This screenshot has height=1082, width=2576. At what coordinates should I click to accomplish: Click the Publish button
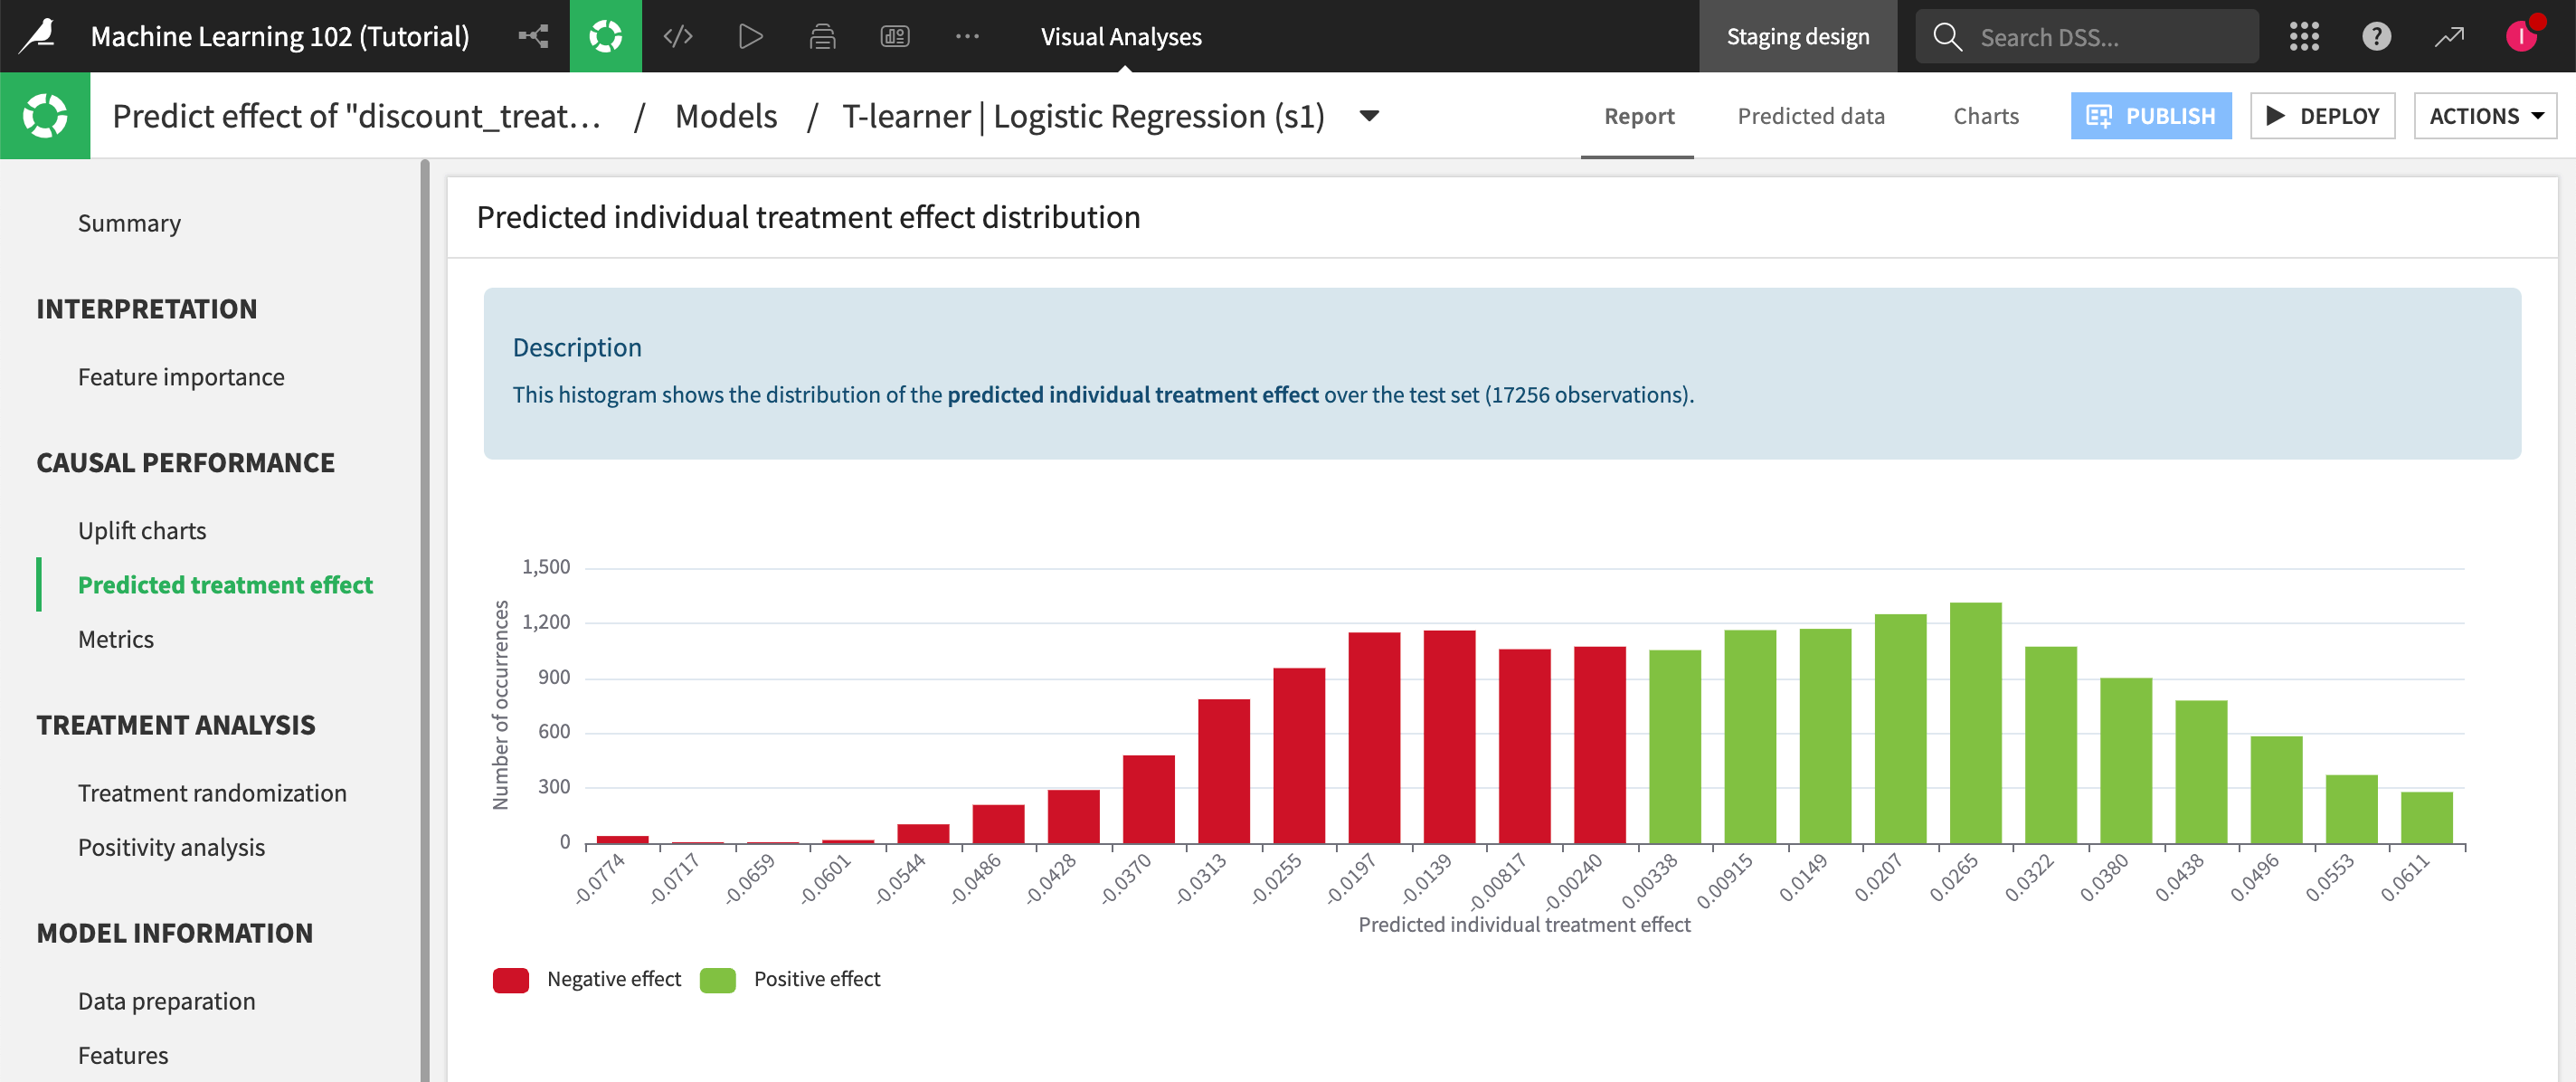[x=2151, y=115]
